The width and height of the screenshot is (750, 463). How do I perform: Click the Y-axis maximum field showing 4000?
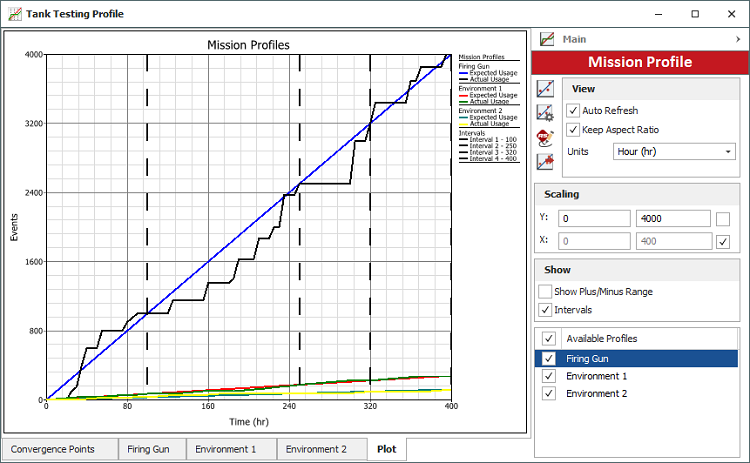672,218
